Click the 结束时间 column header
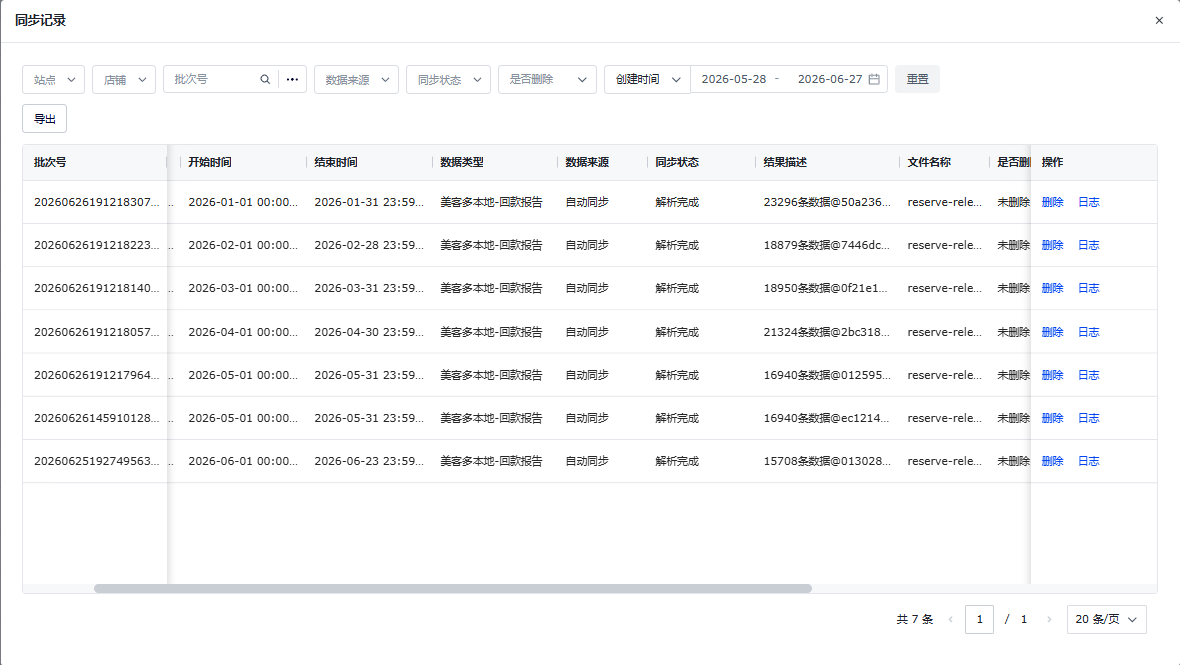1180x665 pixels. coord(336,162)
